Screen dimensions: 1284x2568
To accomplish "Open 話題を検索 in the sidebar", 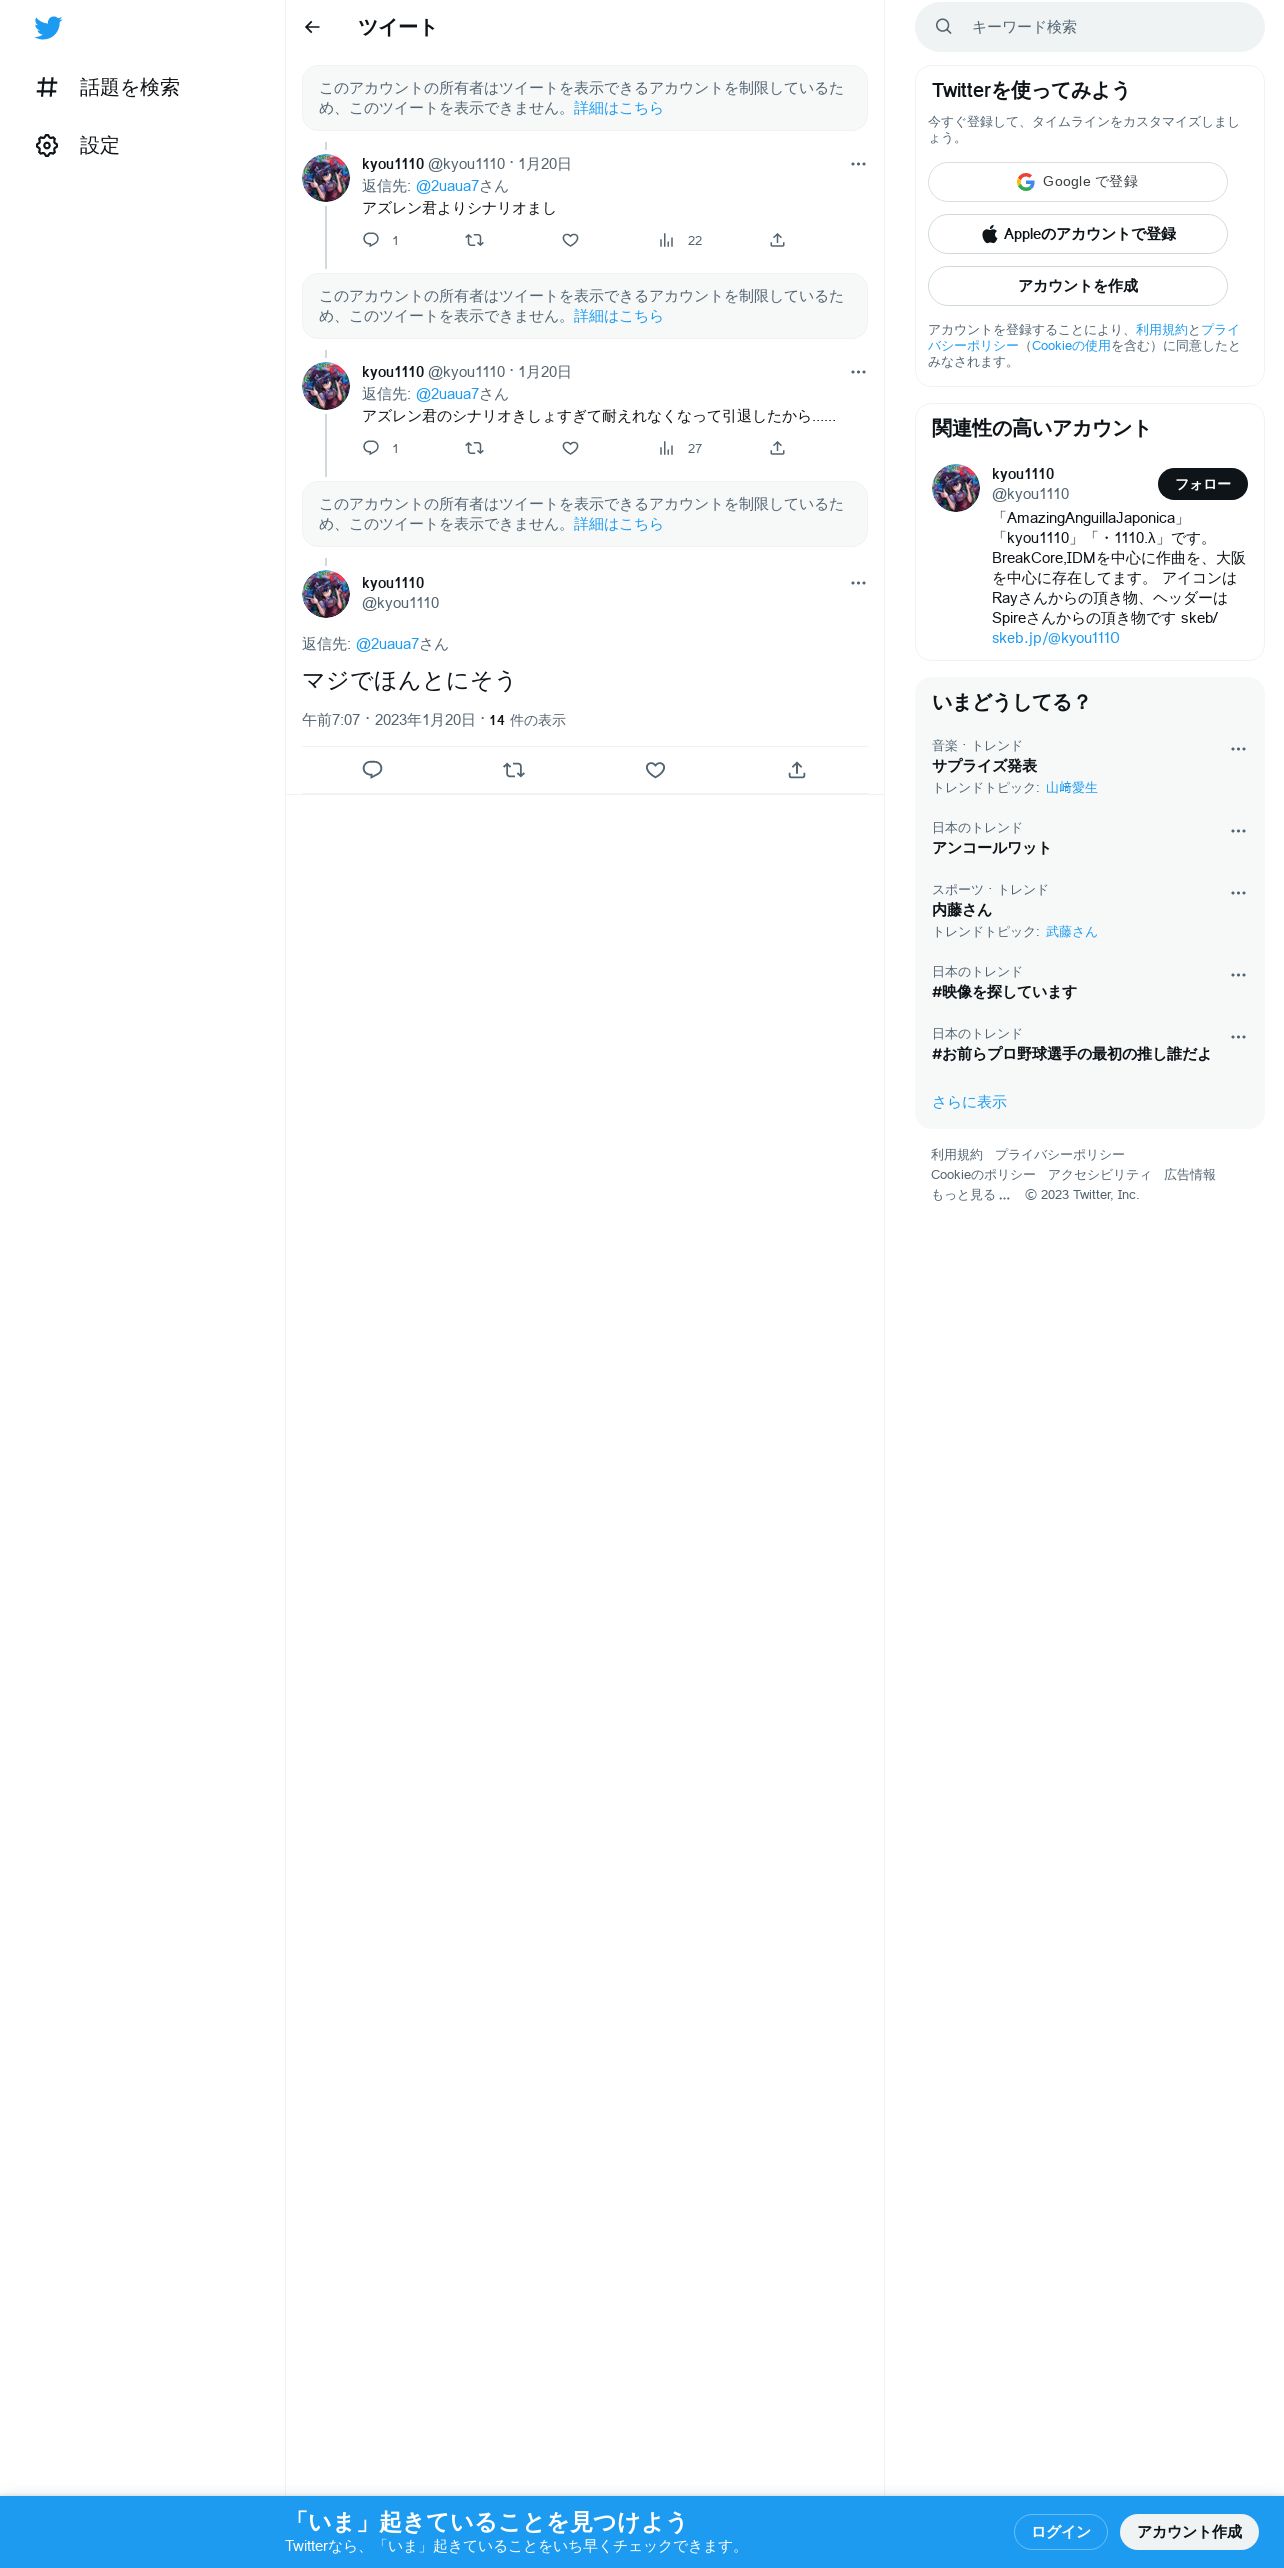I will pyautogui.click(x=108, y=87).
